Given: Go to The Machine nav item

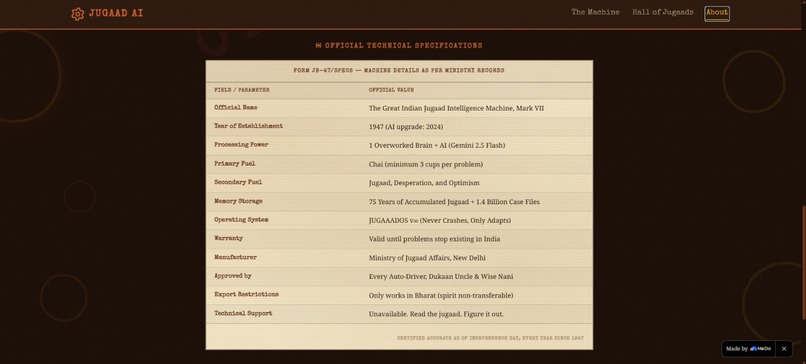Looking at the screenshot, I should click(x=595, y=12).
